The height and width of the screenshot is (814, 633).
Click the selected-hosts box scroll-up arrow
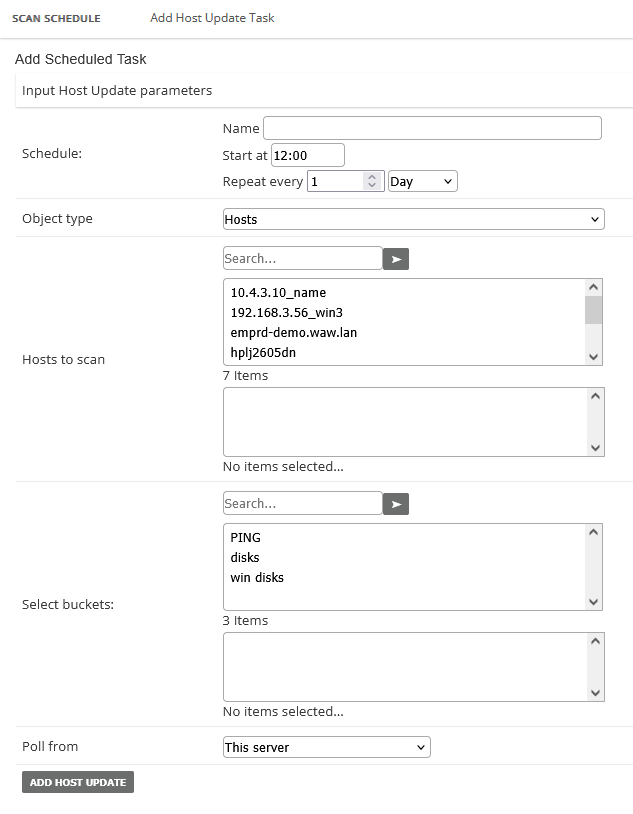(x=594, y=394)
